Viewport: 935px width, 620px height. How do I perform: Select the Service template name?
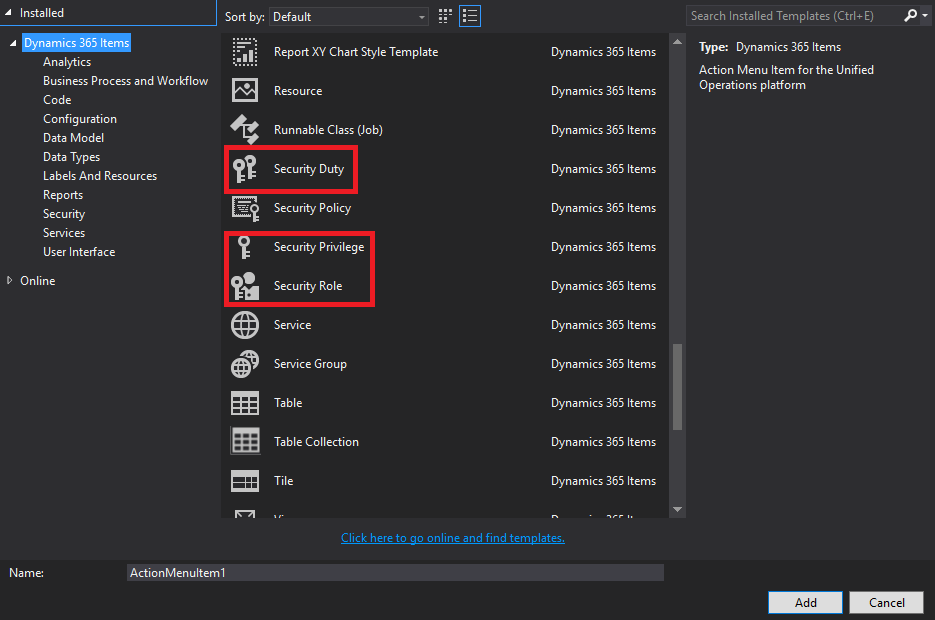(292, 325)
